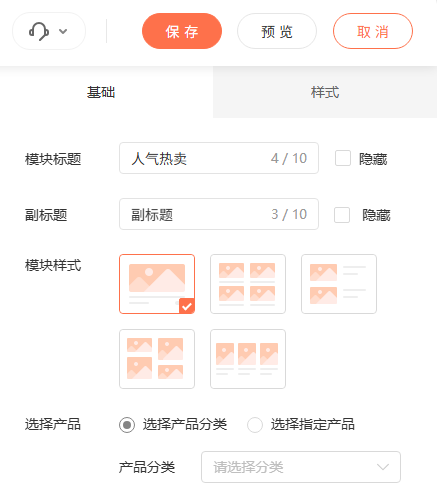
Task: Choose the three-column image layout style
Action: tap(248, 359)
